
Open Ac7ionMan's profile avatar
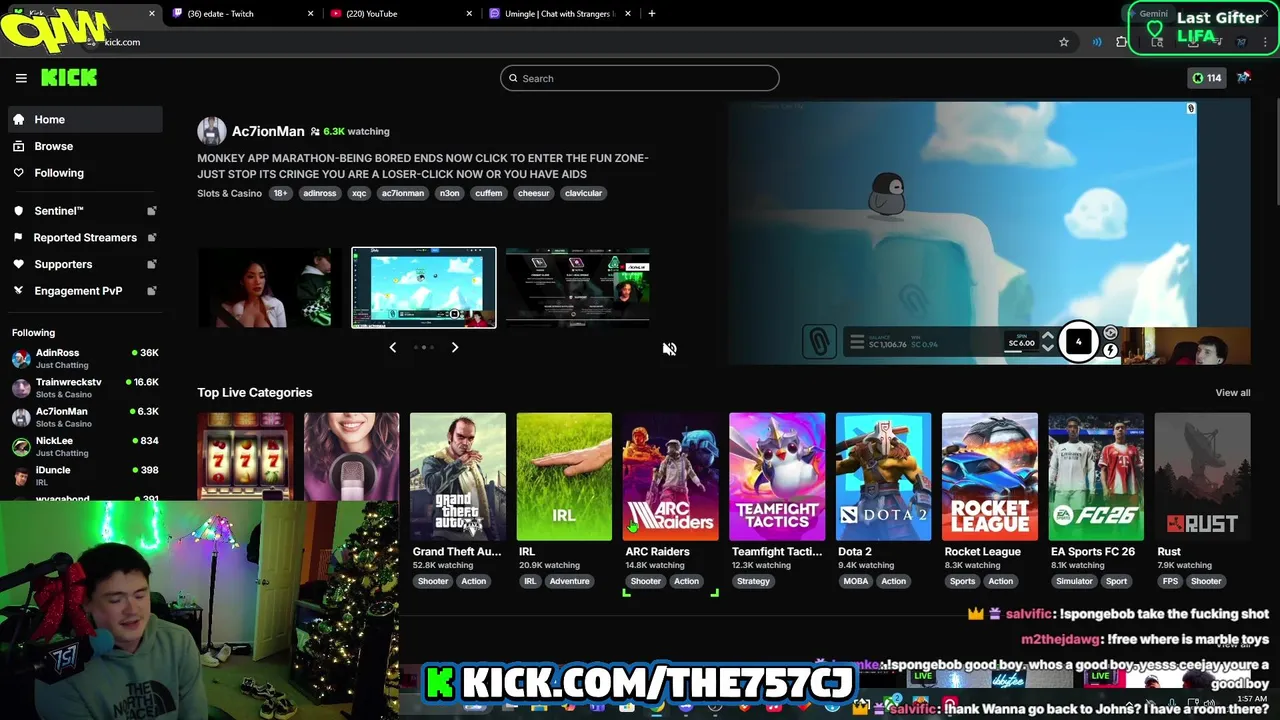click(x=211, y=131)
